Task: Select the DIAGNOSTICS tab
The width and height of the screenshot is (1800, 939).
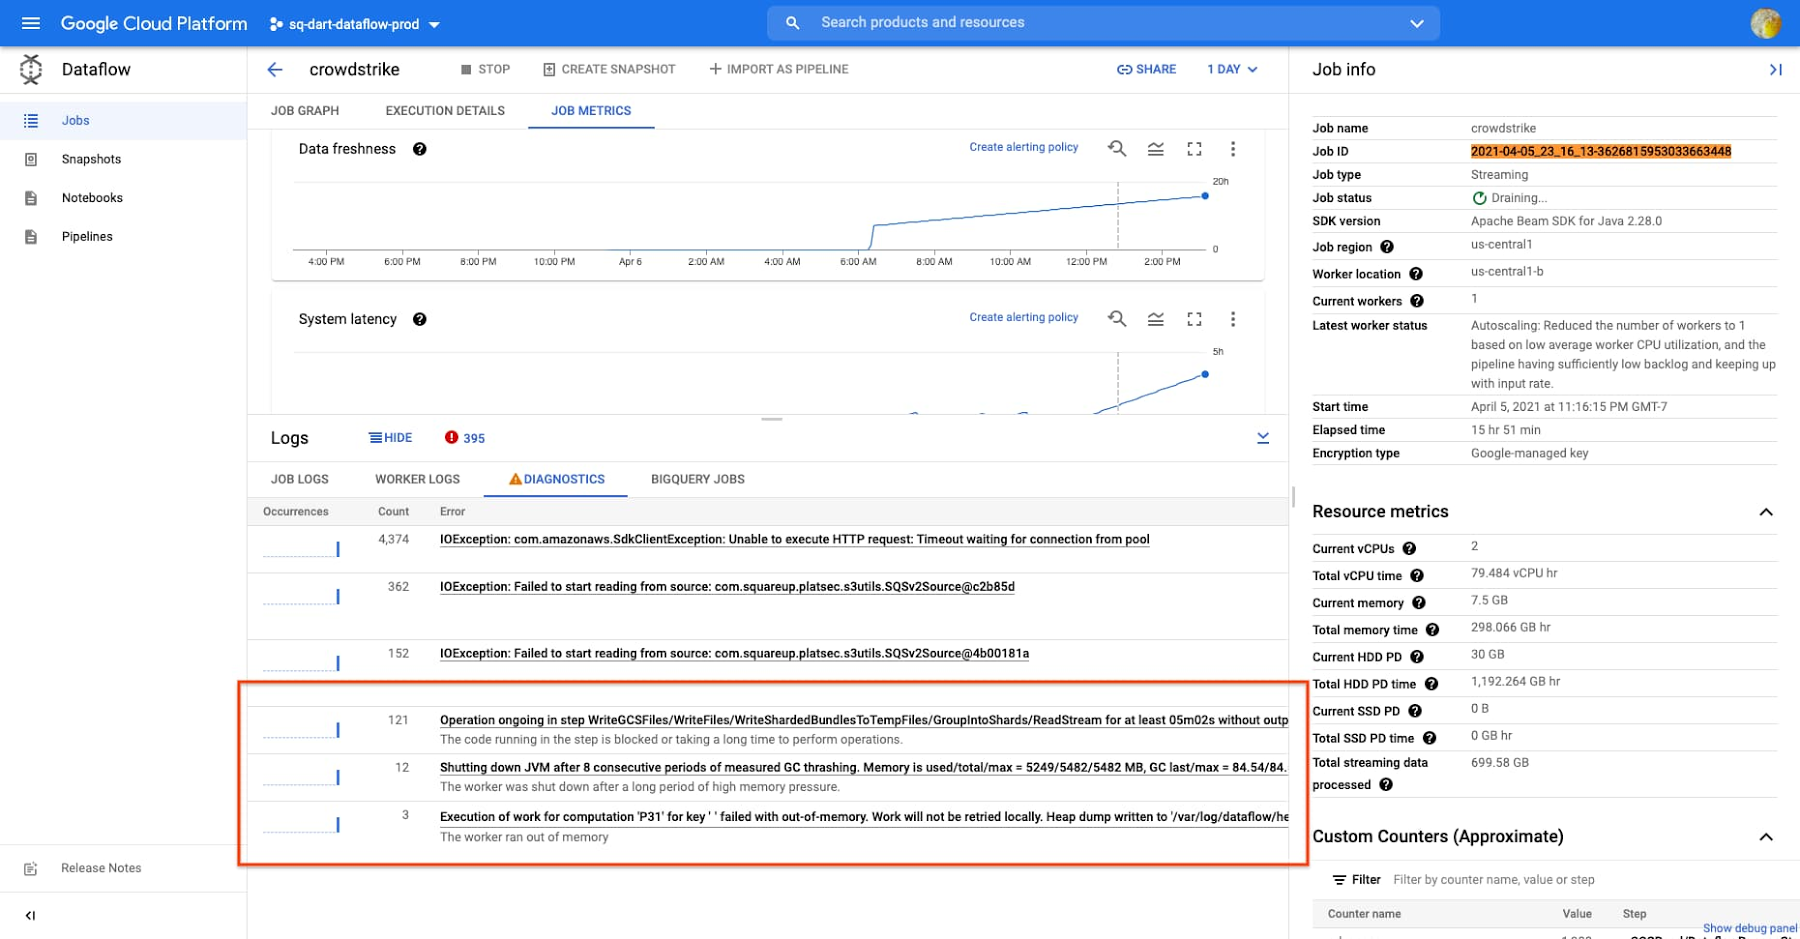Action: coord(557,479)
